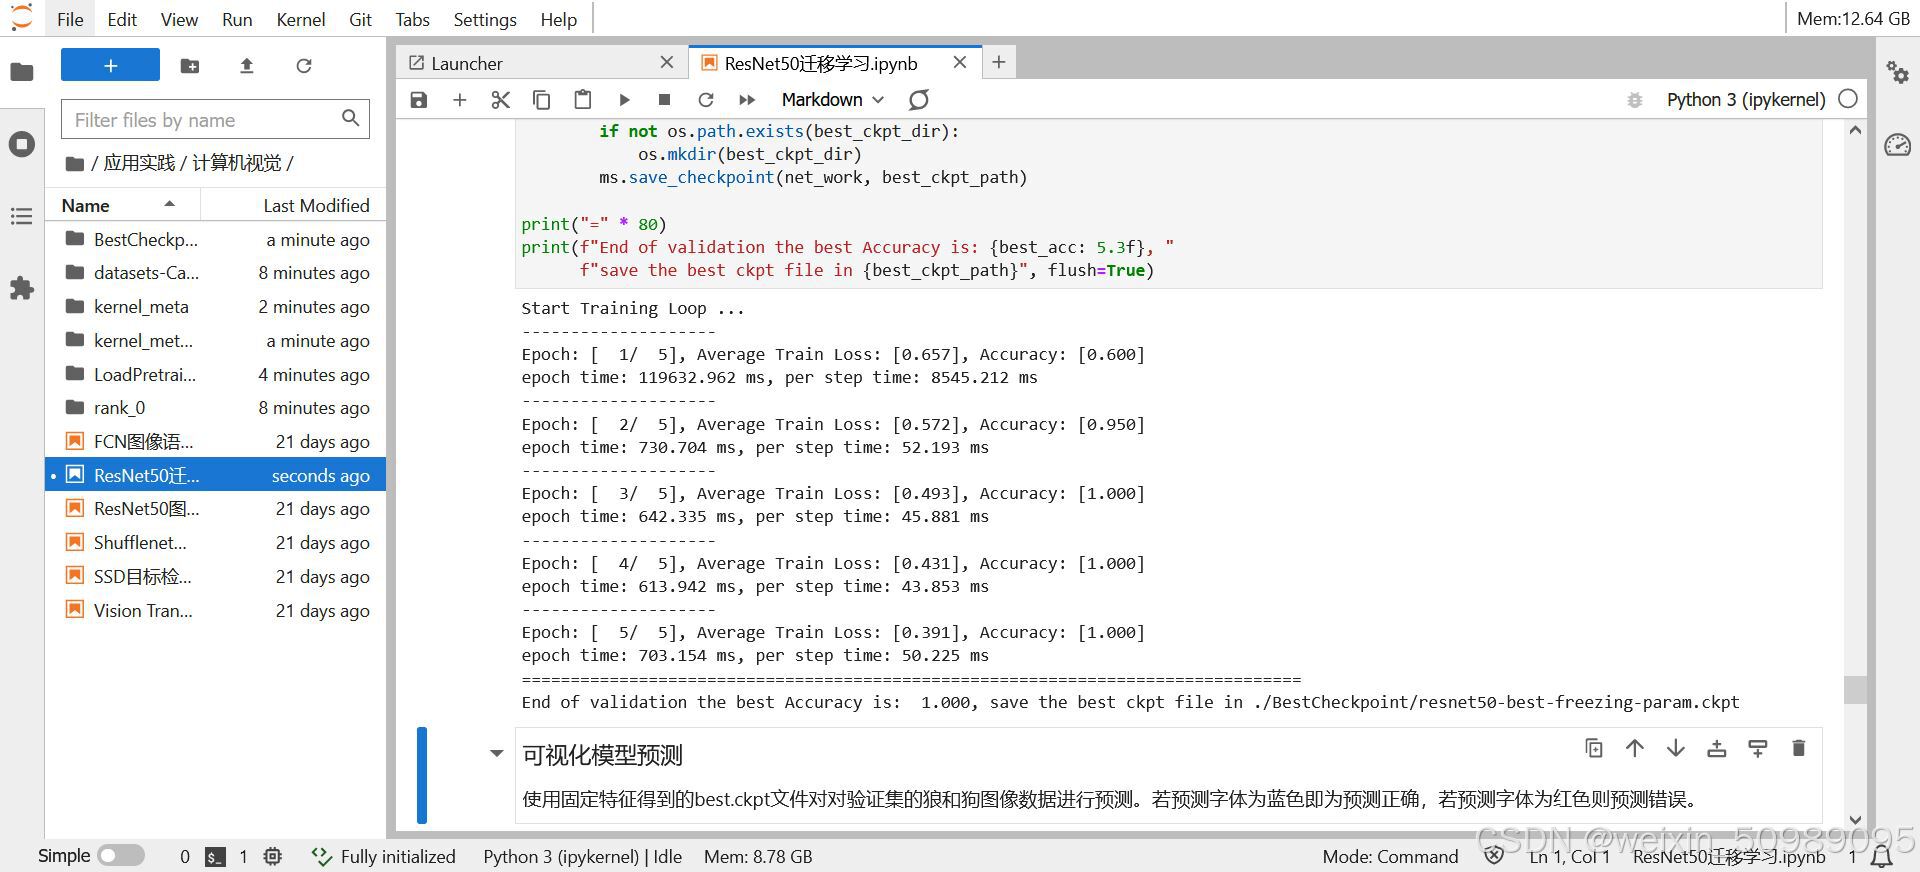Click the kernel chip icon in status bar
1920x872 pixels.
(x=273, y=857)
